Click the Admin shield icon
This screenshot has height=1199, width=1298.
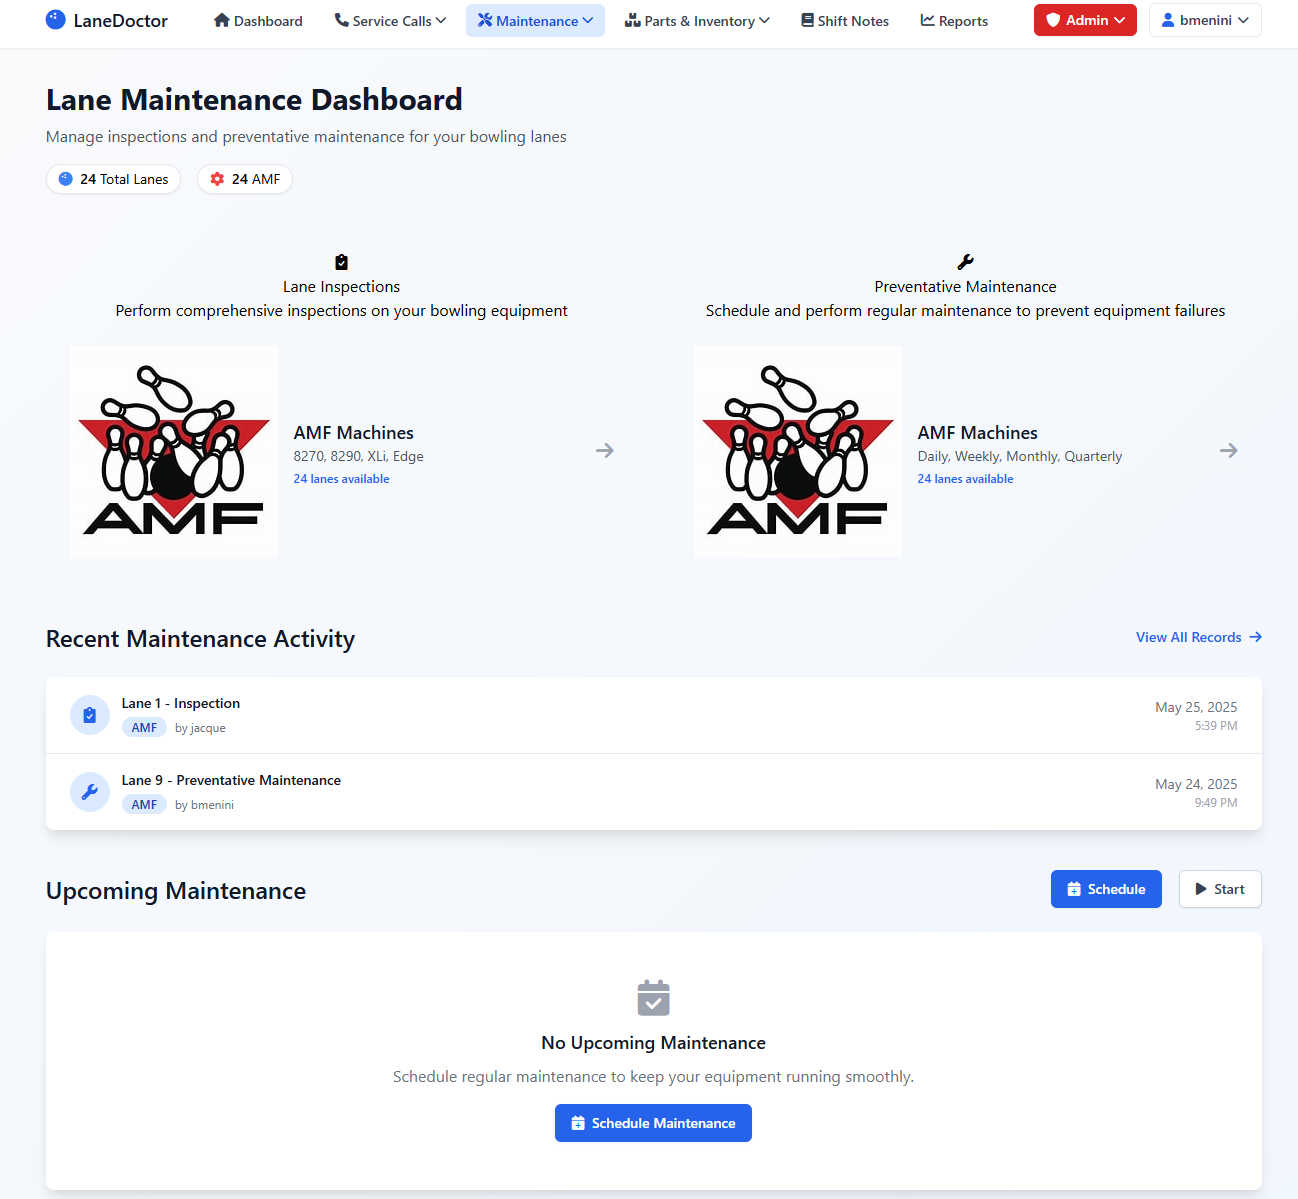[1053, 20]
